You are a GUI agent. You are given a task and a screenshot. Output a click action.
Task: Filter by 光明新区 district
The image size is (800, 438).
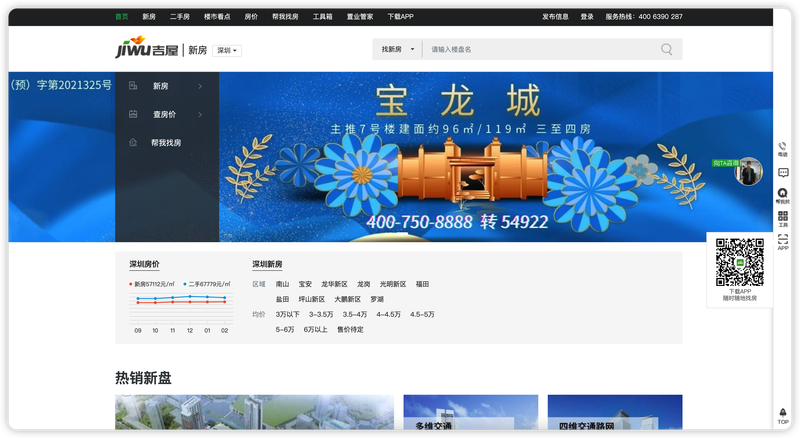[393, 284]
